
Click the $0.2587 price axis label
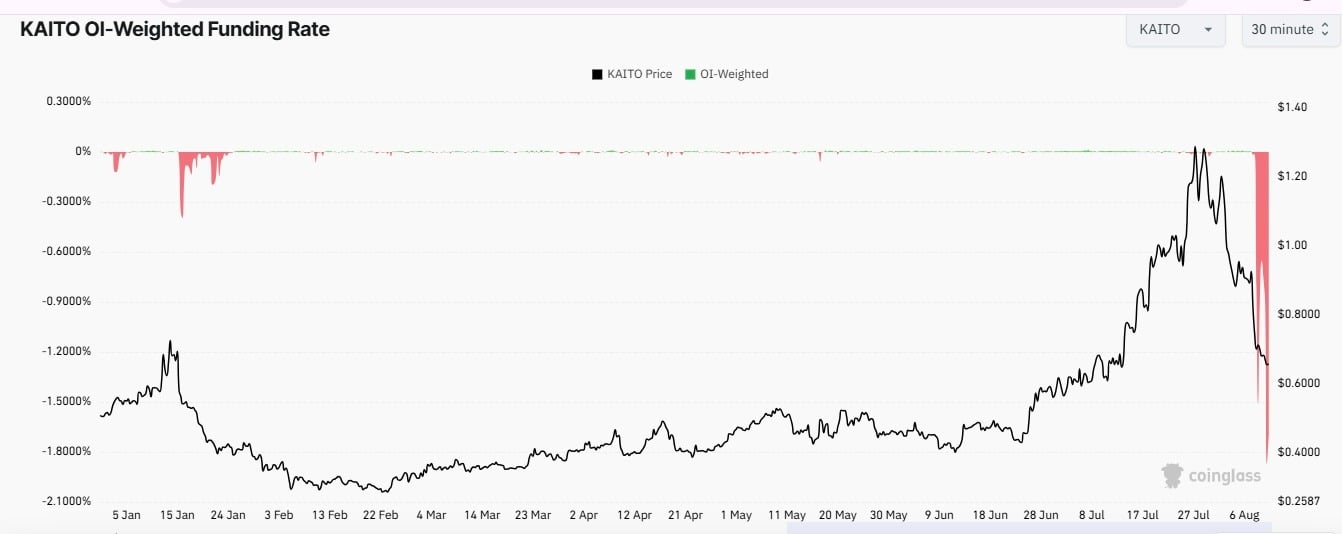tap(1299, 502)
